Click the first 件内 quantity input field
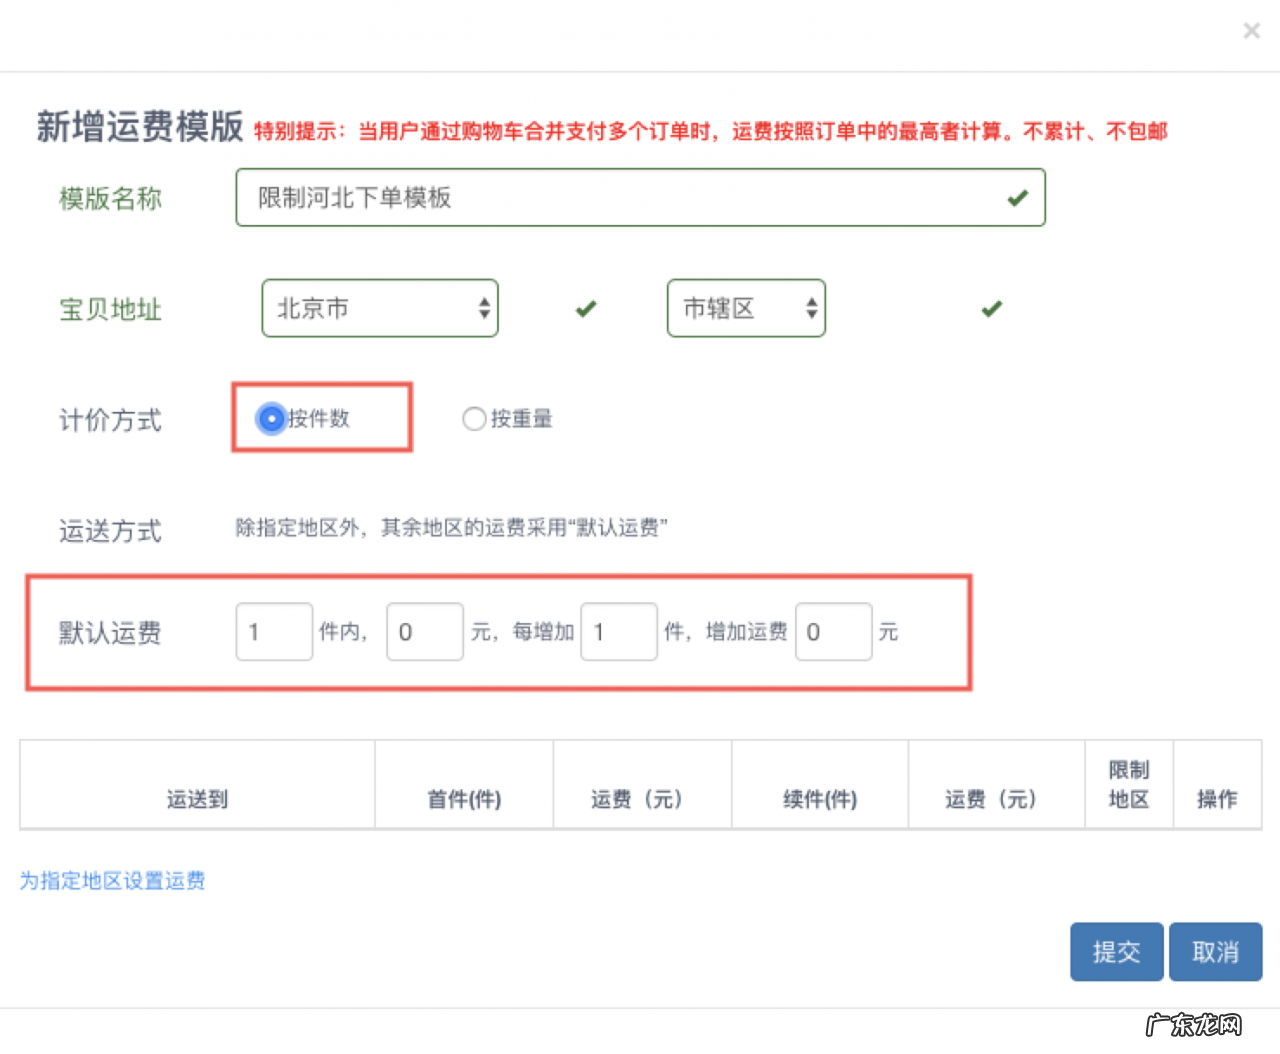 point(274,631)
